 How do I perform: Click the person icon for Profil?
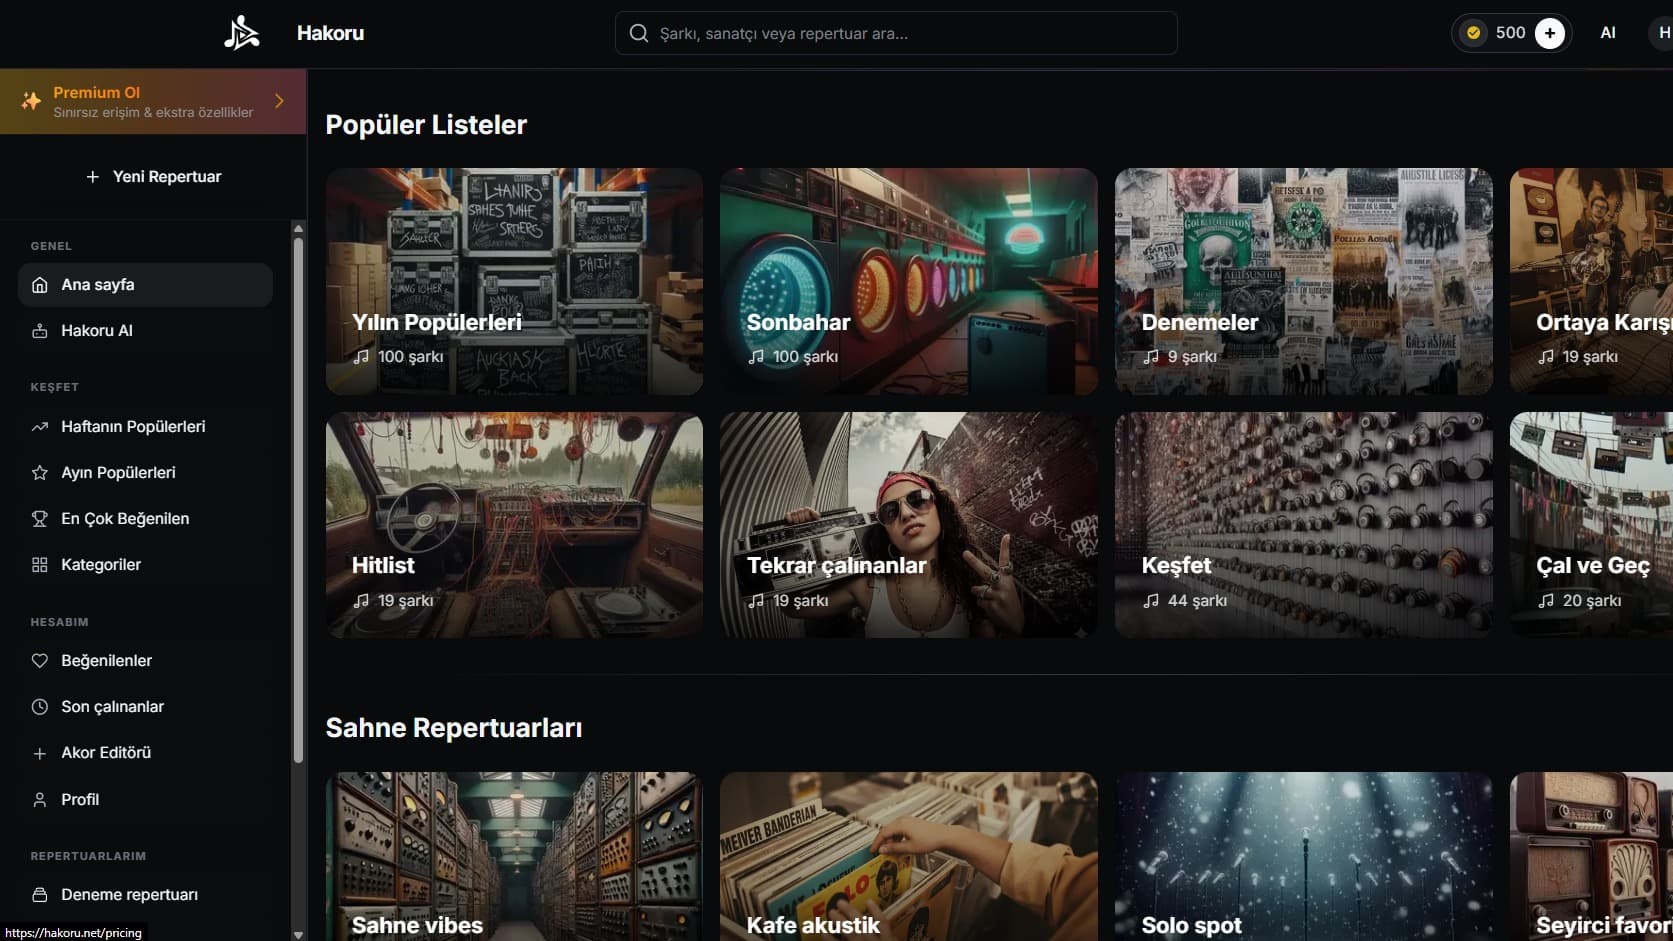(x=40, y=800)
